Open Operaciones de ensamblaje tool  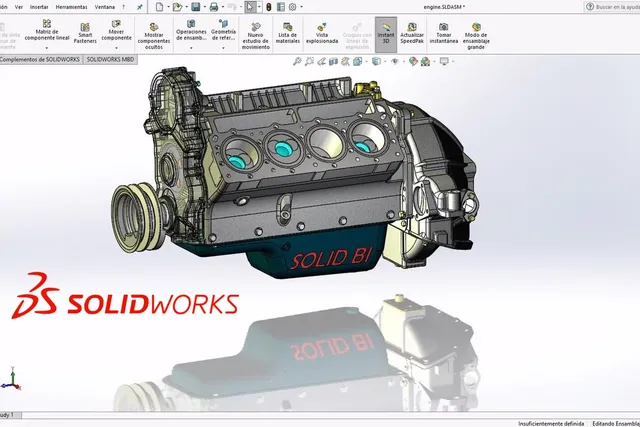click(x=191, y=31)
